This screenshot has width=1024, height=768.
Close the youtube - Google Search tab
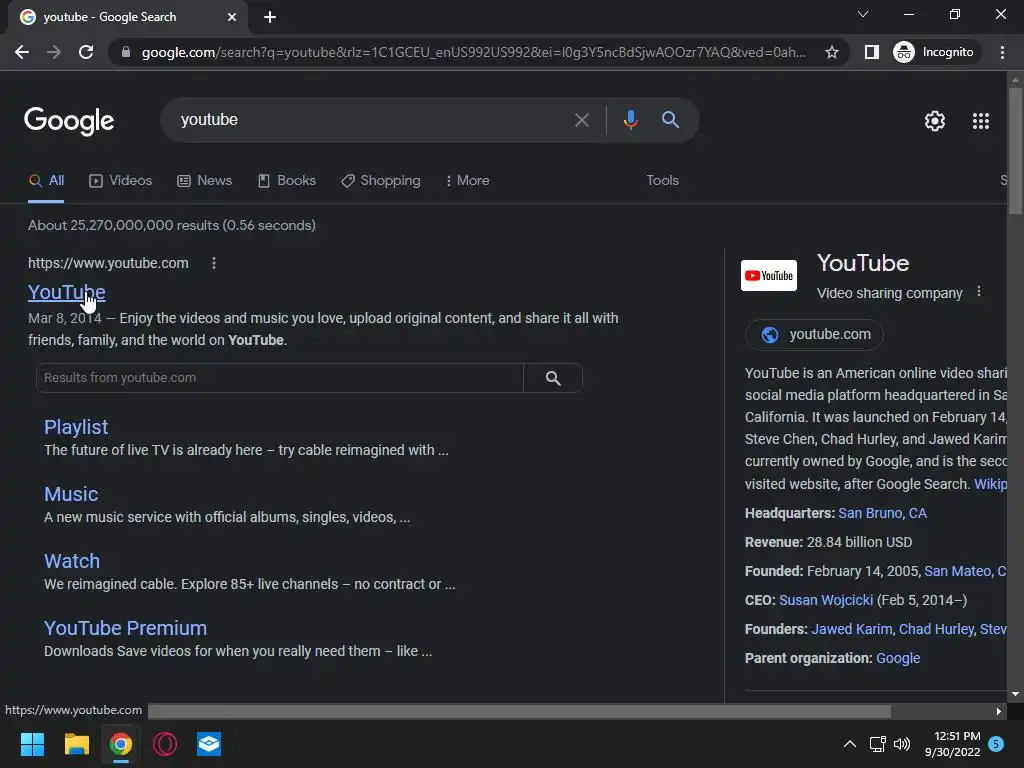point(232,17)
